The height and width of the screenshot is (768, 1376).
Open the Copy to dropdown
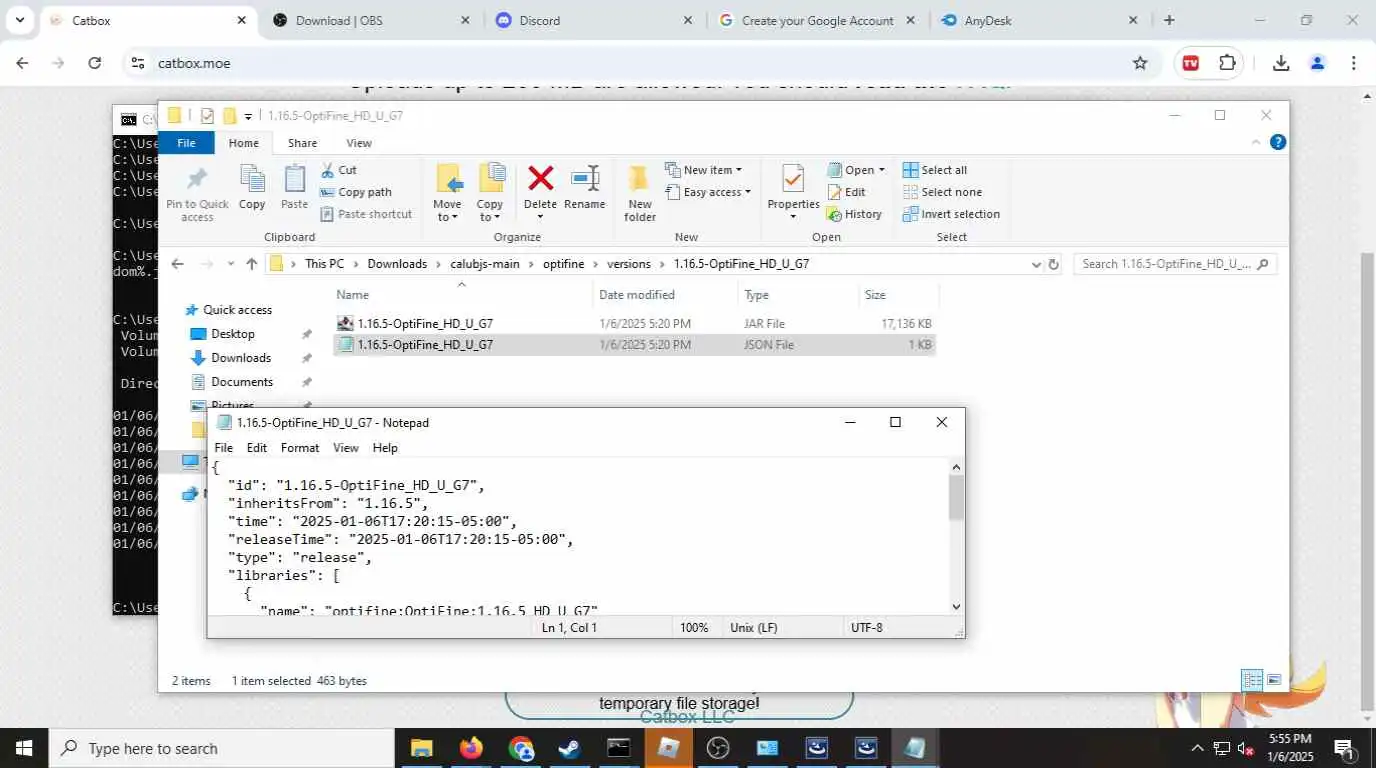(490, 194)
